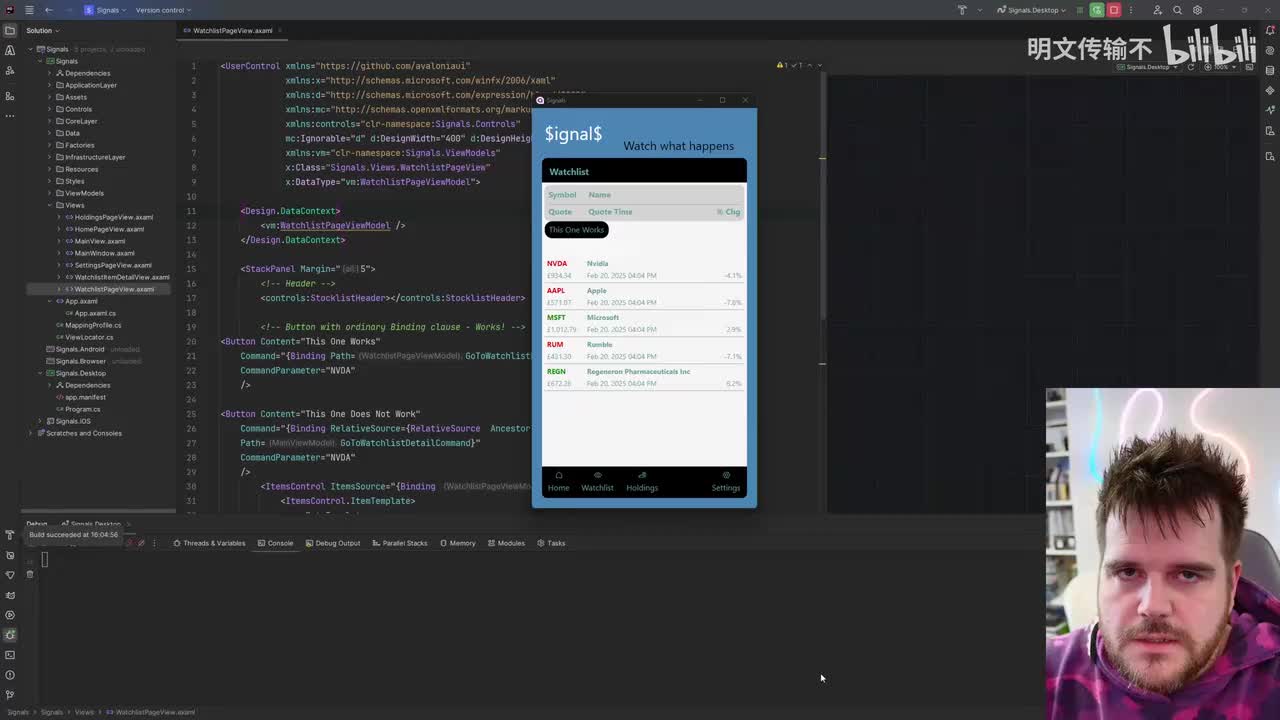Open the Solution view dropdown
This screenshot has height=720, width=1280.
coord(43,30)
